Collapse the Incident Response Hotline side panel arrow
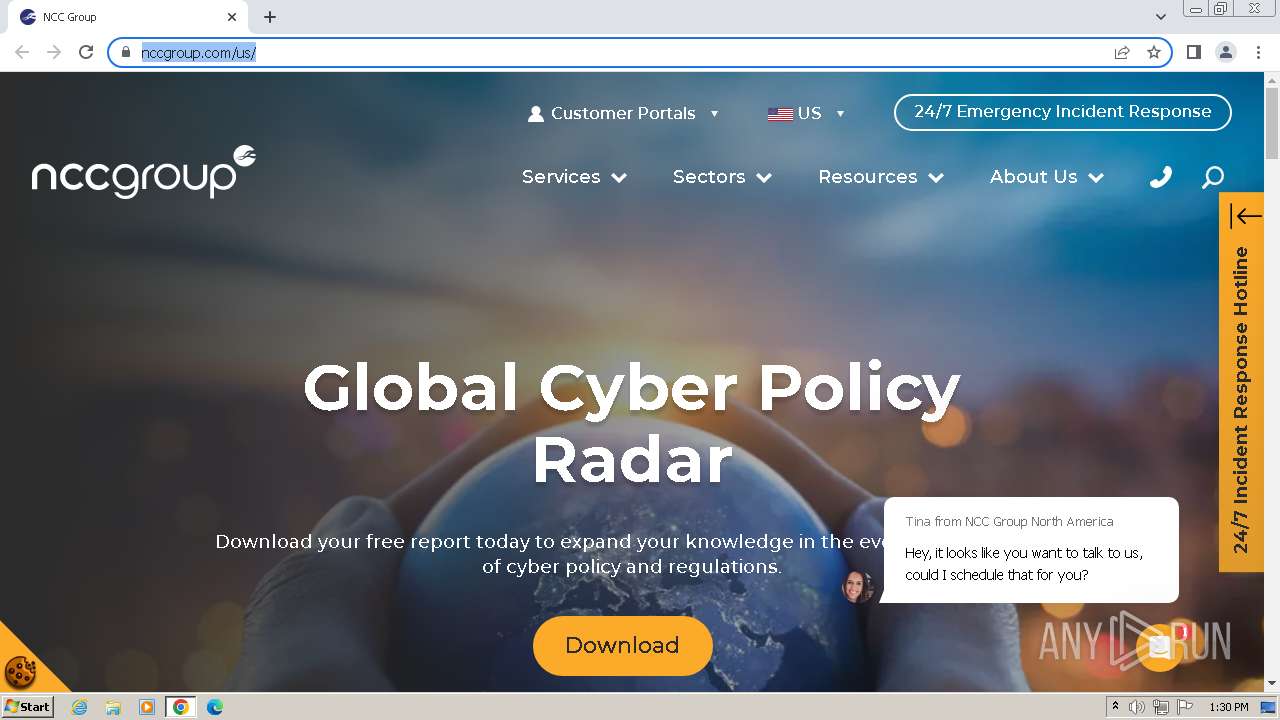 [1246, 216]
